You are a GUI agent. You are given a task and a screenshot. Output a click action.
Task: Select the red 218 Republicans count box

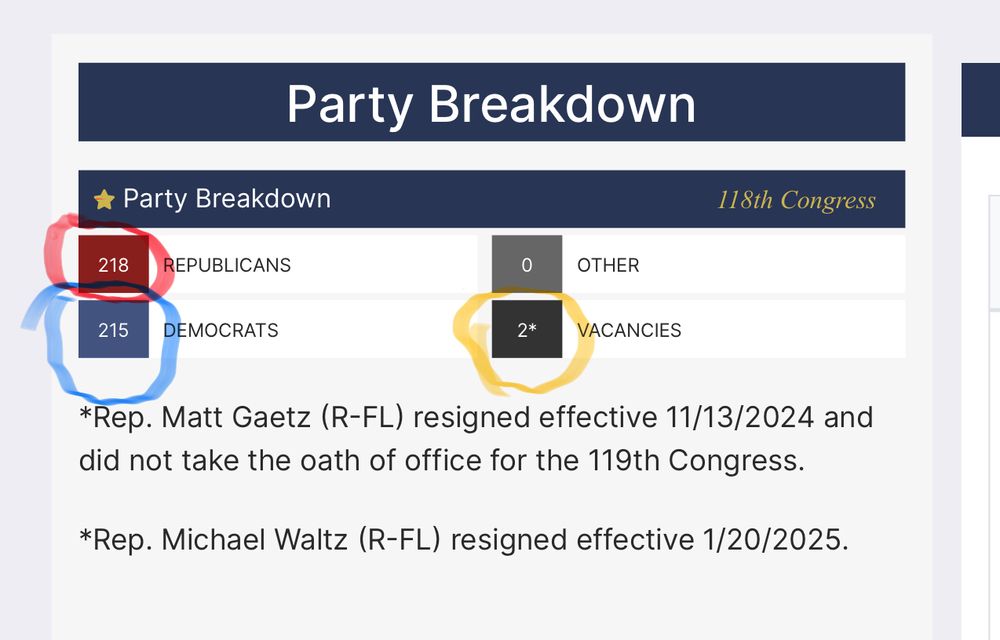pos(113,264)
